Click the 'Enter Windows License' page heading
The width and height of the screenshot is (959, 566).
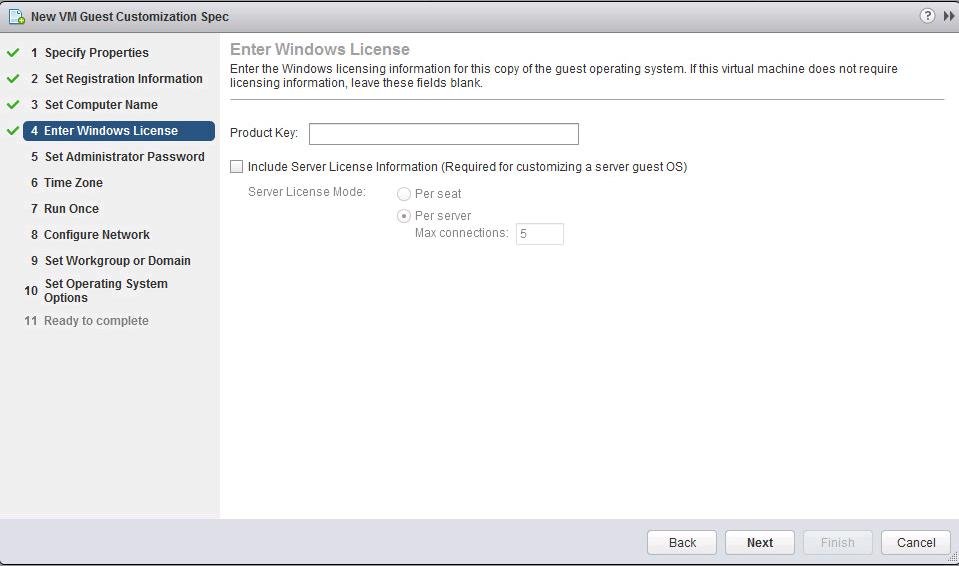(320, 49)
